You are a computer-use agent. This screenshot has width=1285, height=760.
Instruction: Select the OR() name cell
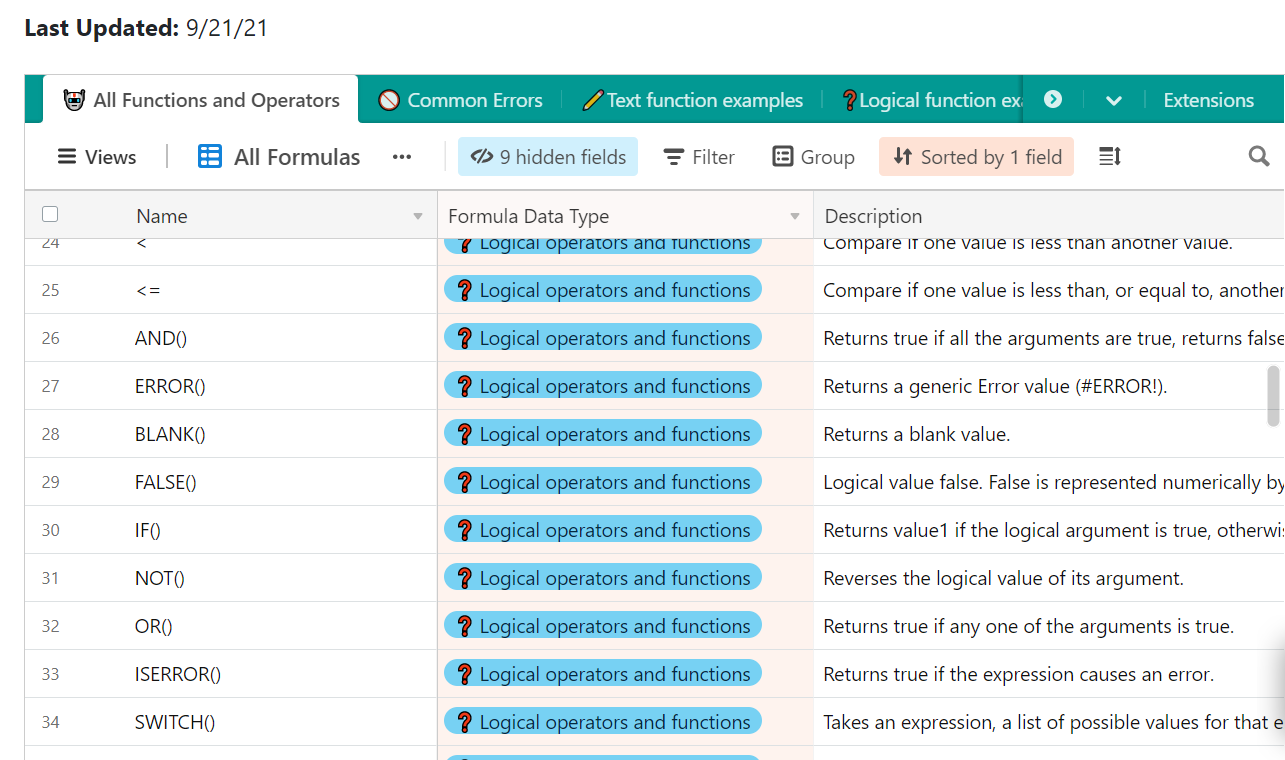(x=280, y=626)
